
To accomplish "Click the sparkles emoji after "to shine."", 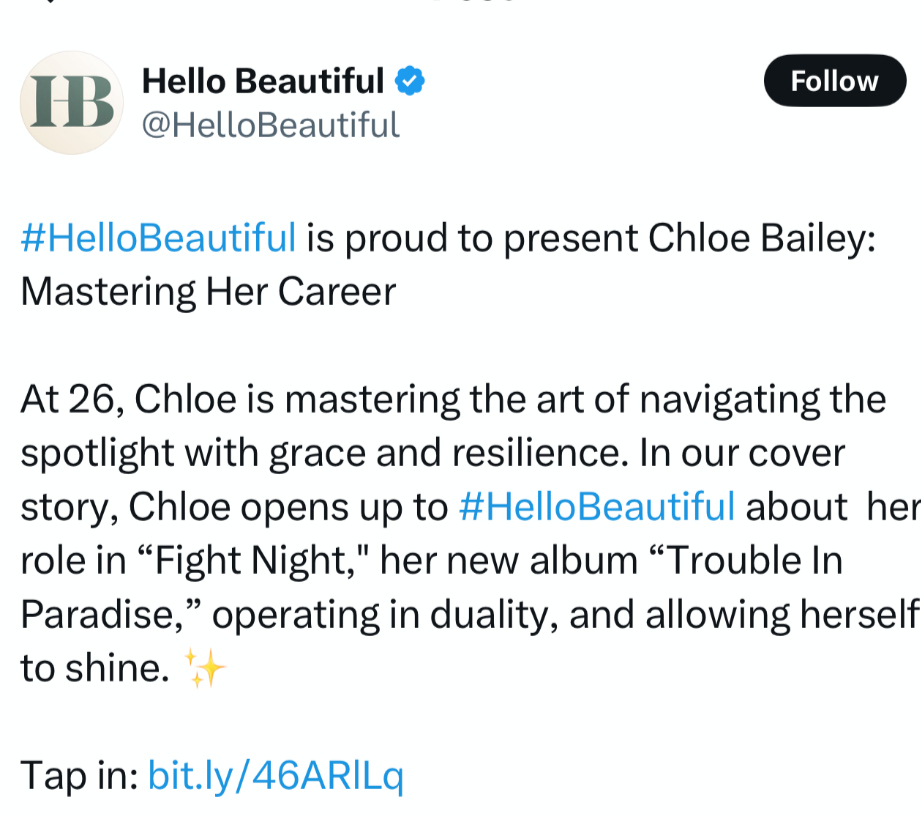I will coord(206,669).
